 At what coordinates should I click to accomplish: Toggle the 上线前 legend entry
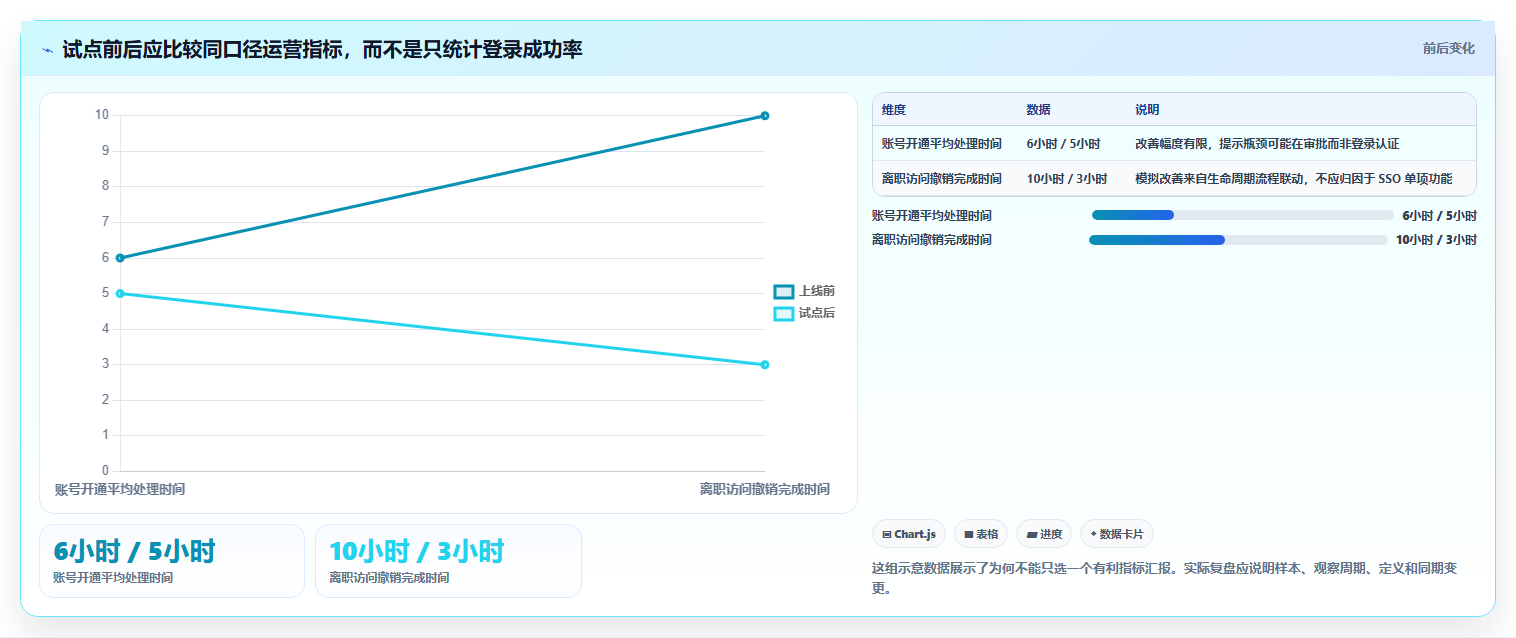coord(804,291)
